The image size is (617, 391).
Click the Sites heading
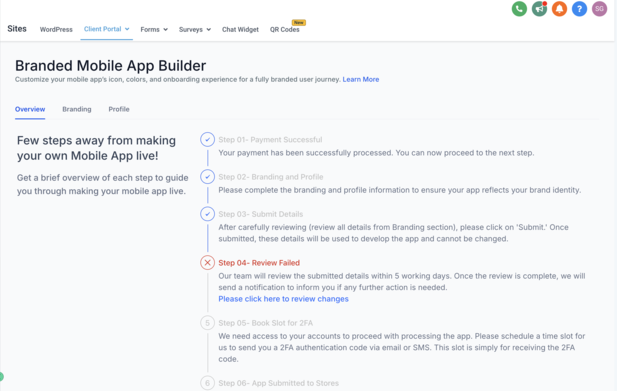pos(17,29)
